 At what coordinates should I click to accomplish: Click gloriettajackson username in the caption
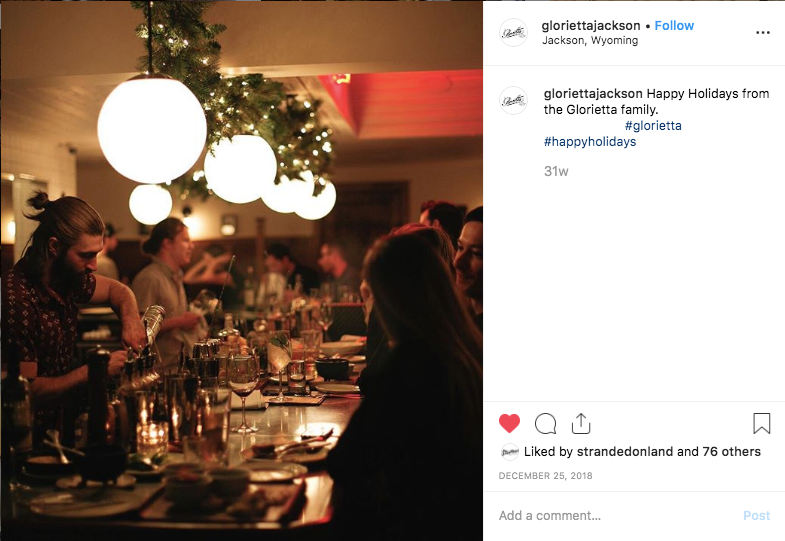pos(593,94)
